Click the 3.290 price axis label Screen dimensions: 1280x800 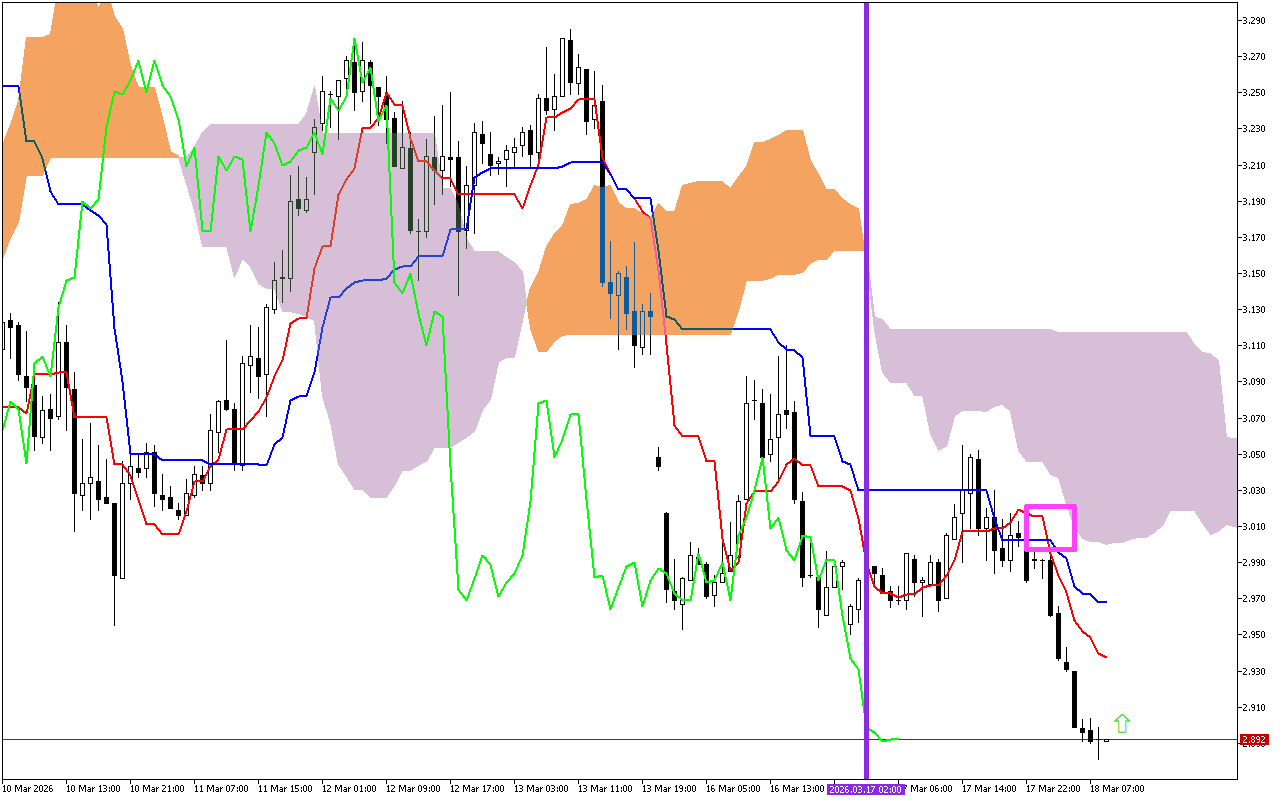point(1254,20)
